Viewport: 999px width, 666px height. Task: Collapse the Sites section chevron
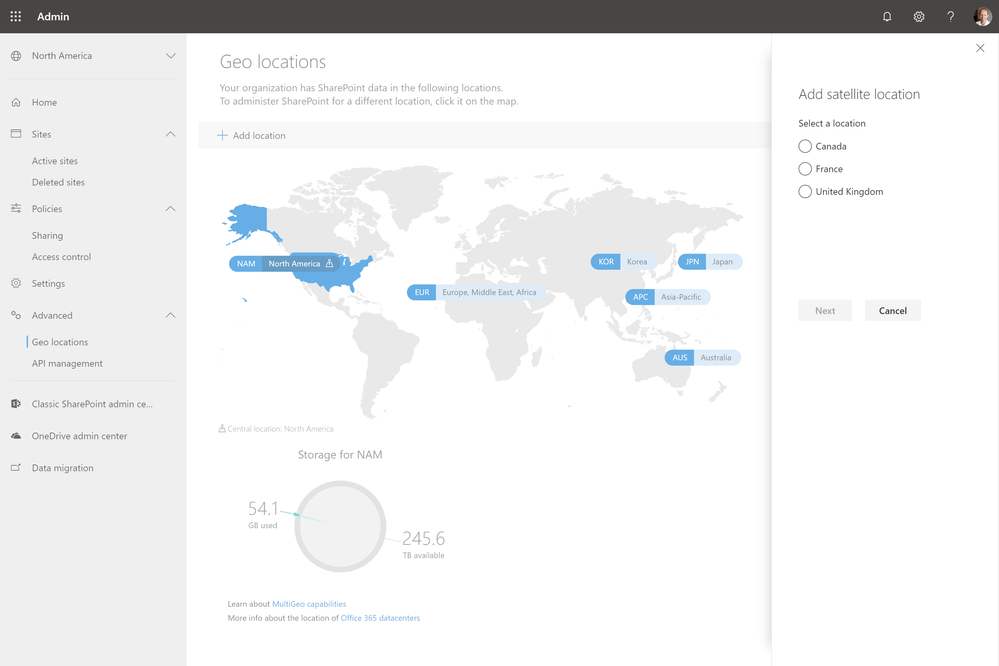click(171, 134)
